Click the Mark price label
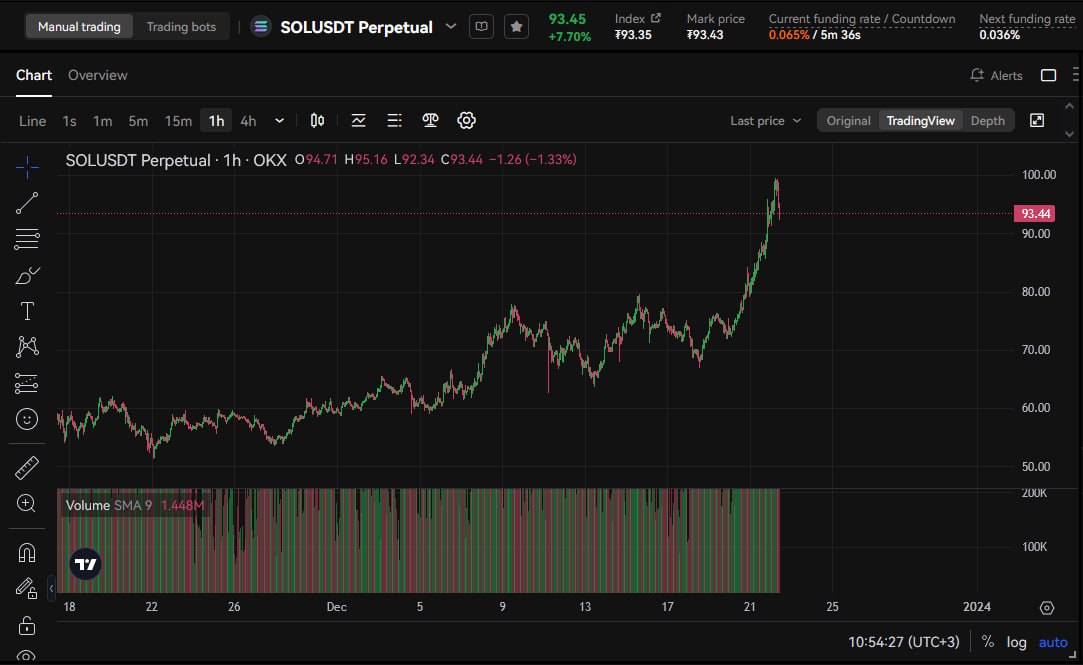Image resolution: width=1083 pixels, height=665 pixels. coord(716,19)
